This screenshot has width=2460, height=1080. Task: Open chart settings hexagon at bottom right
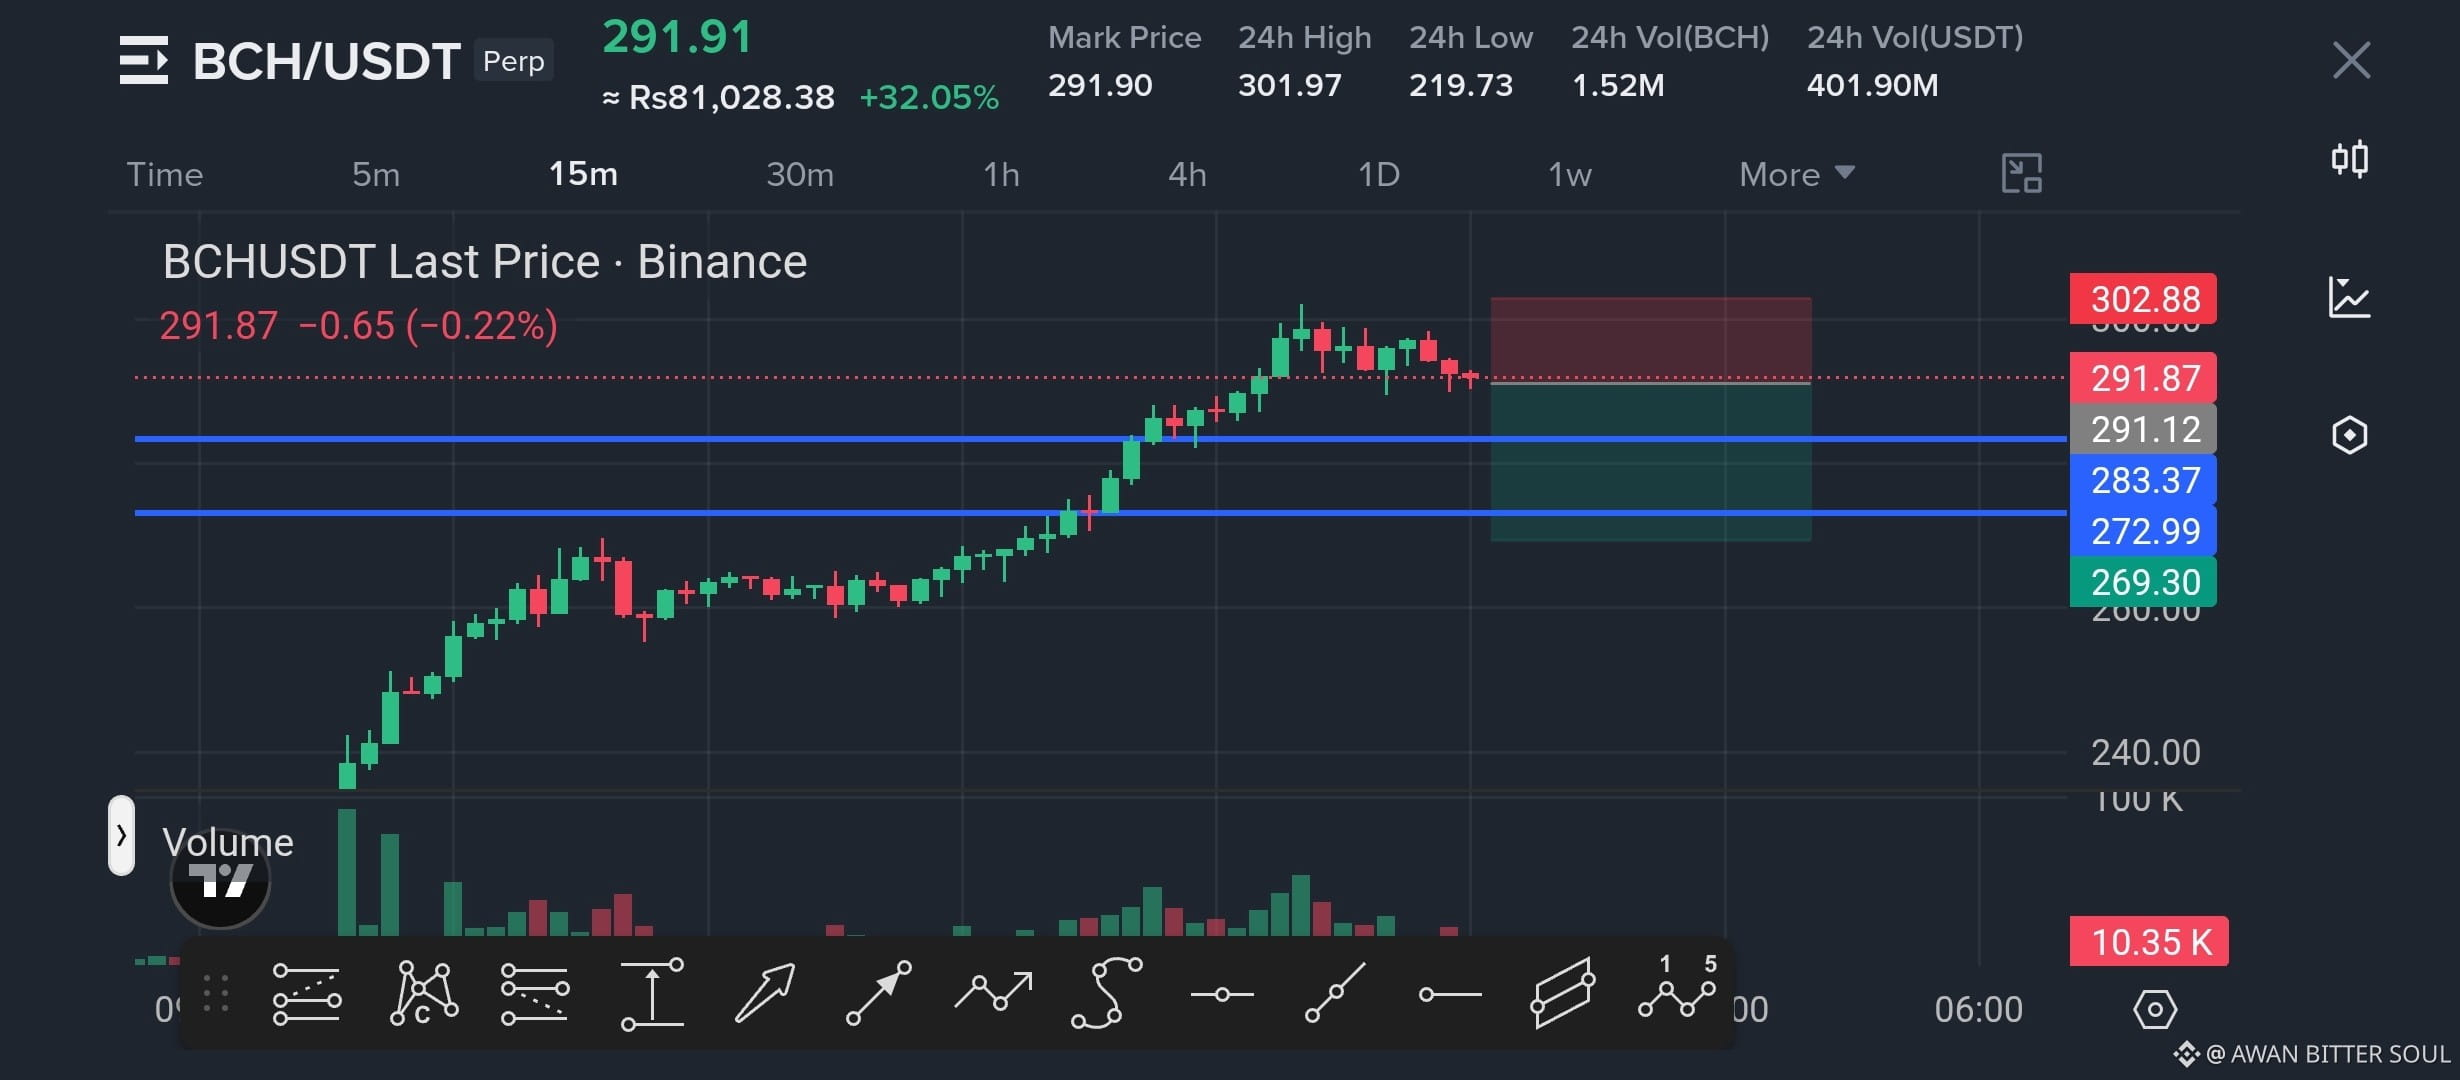(x=2155, y=1009)
